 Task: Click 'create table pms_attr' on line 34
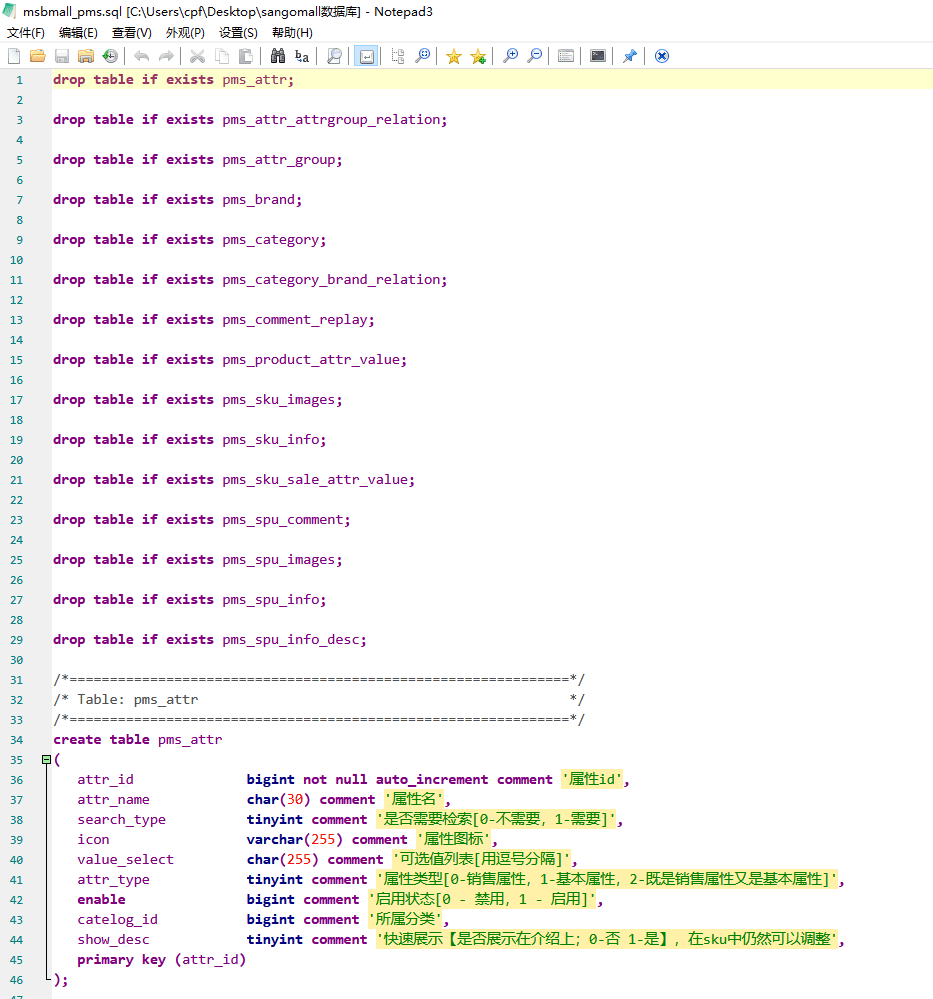coord(138,740)
